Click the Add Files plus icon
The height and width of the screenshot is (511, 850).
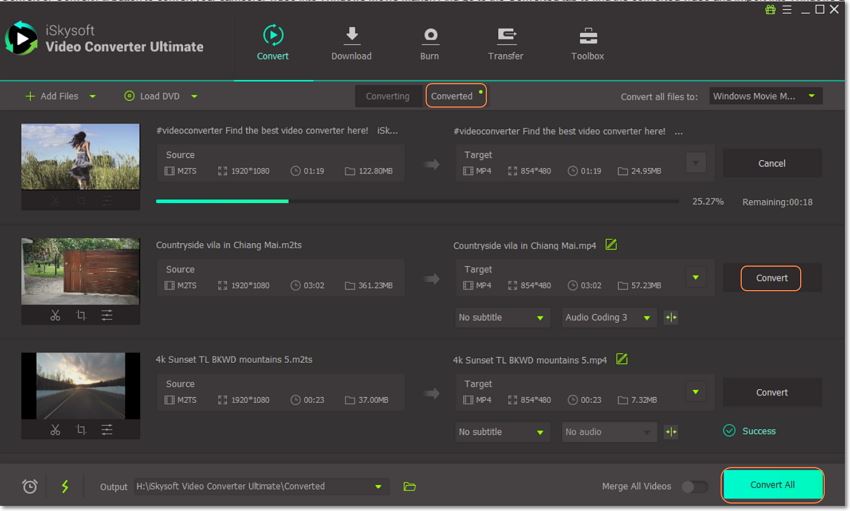click(x=30, y=96)
